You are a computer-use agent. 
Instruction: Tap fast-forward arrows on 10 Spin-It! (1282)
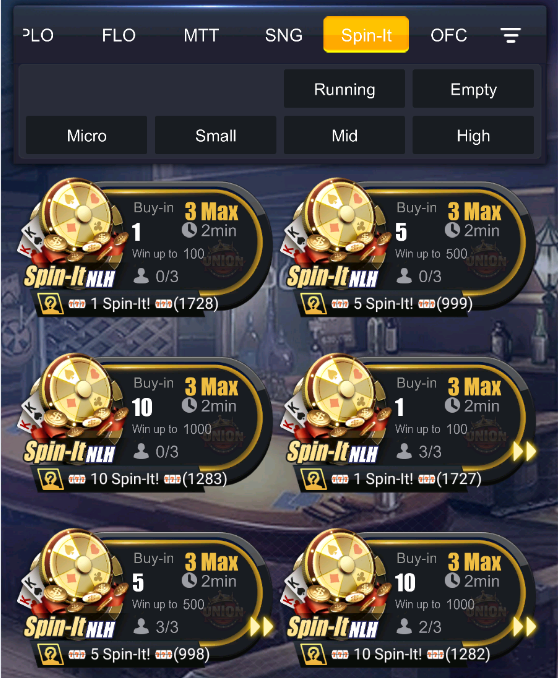pyautogui.click(x=524, y=626)
